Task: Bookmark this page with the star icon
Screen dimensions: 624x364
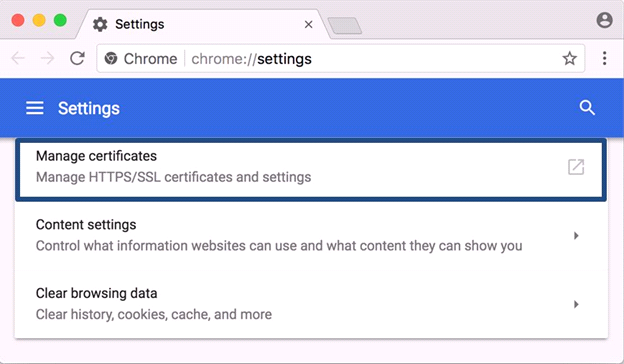Action: click(x=569, y=58)
